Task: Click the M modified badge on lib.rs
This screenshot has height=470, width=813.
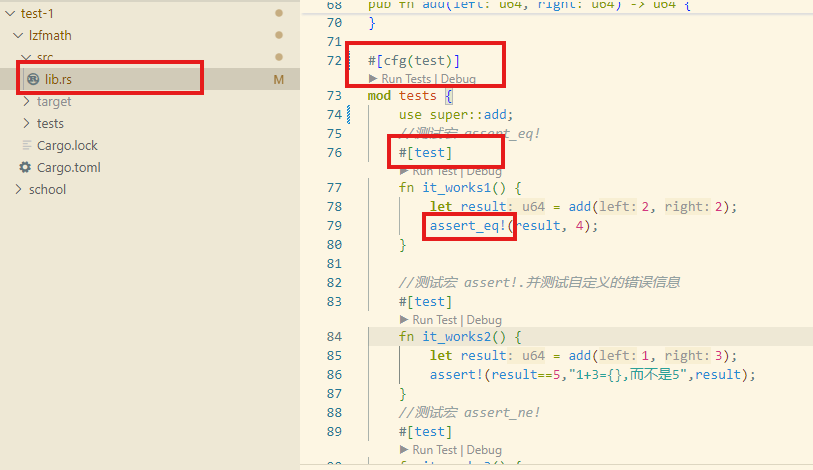Action: coord(279,79)
